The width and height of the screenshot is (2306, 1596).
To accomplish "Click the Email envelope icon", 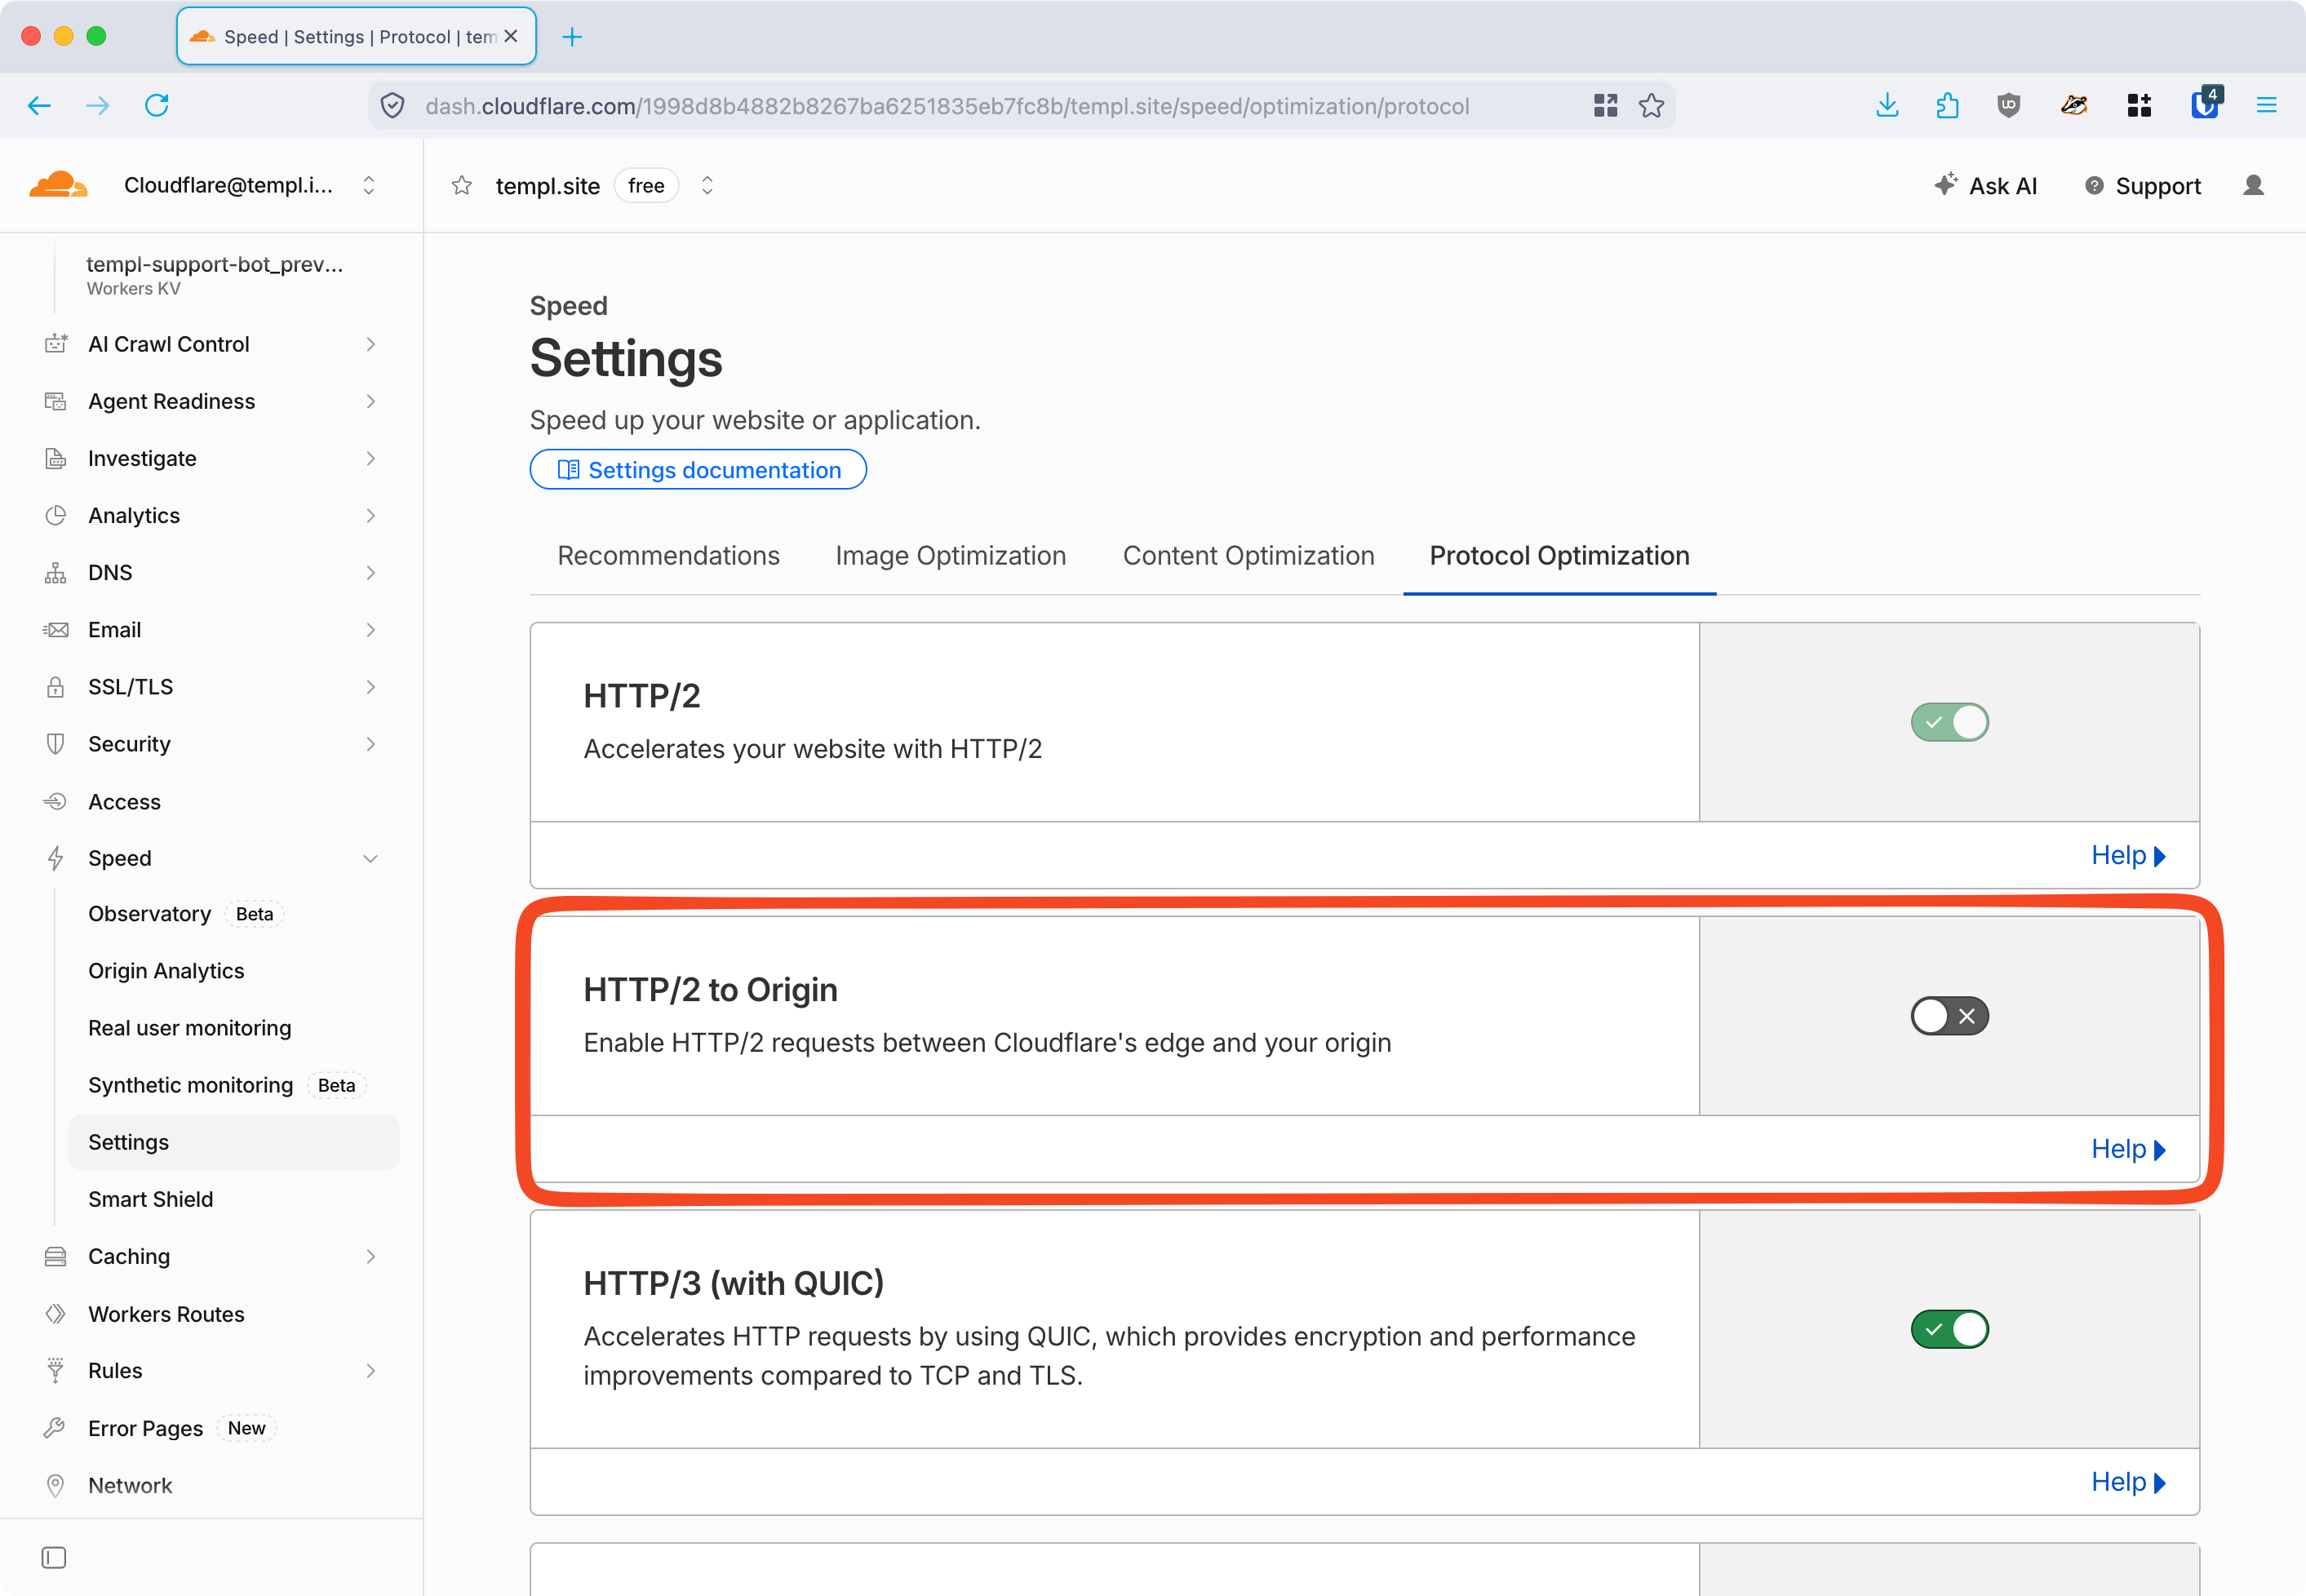I will click(x=56, y=630).
